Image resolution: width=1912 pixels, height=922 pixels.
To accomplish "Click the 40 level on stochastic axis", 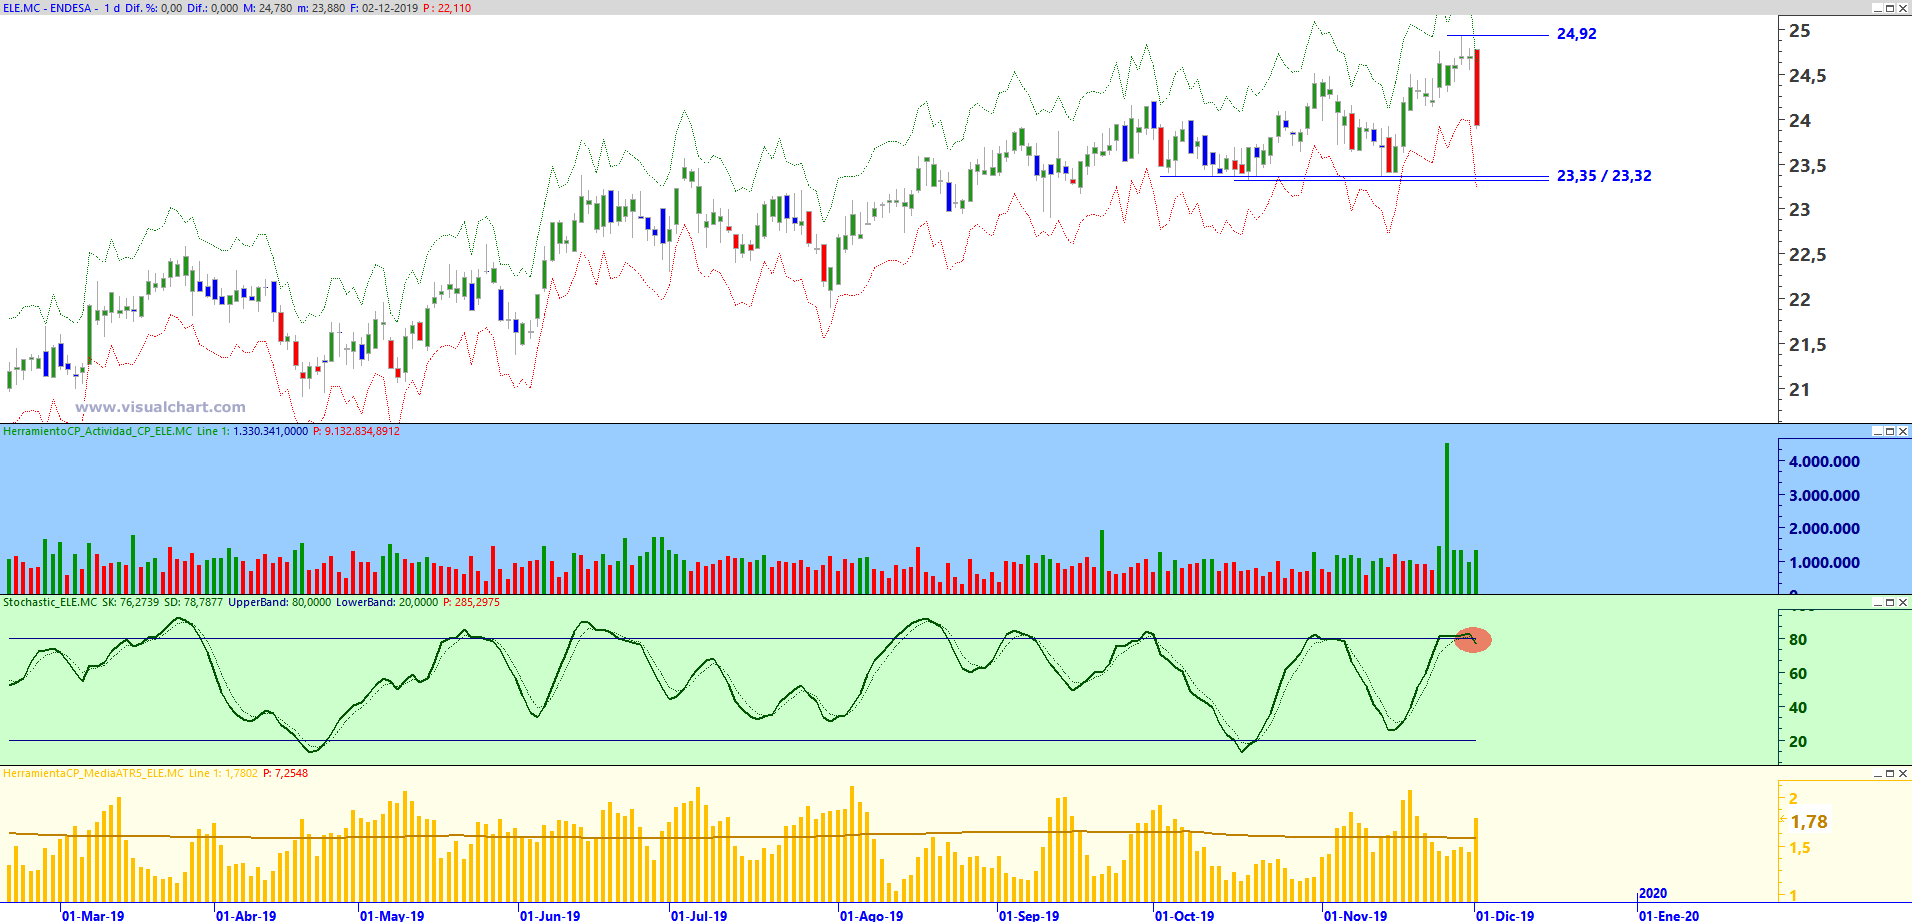I will click(1798, 708).
